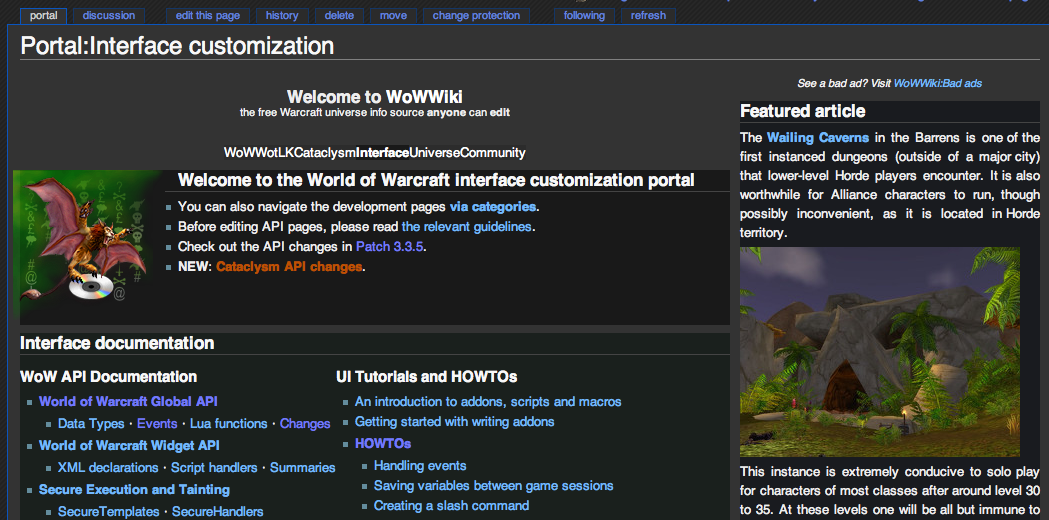Click the following tab
Screen dimensions: 1049x520
(584, 16)
